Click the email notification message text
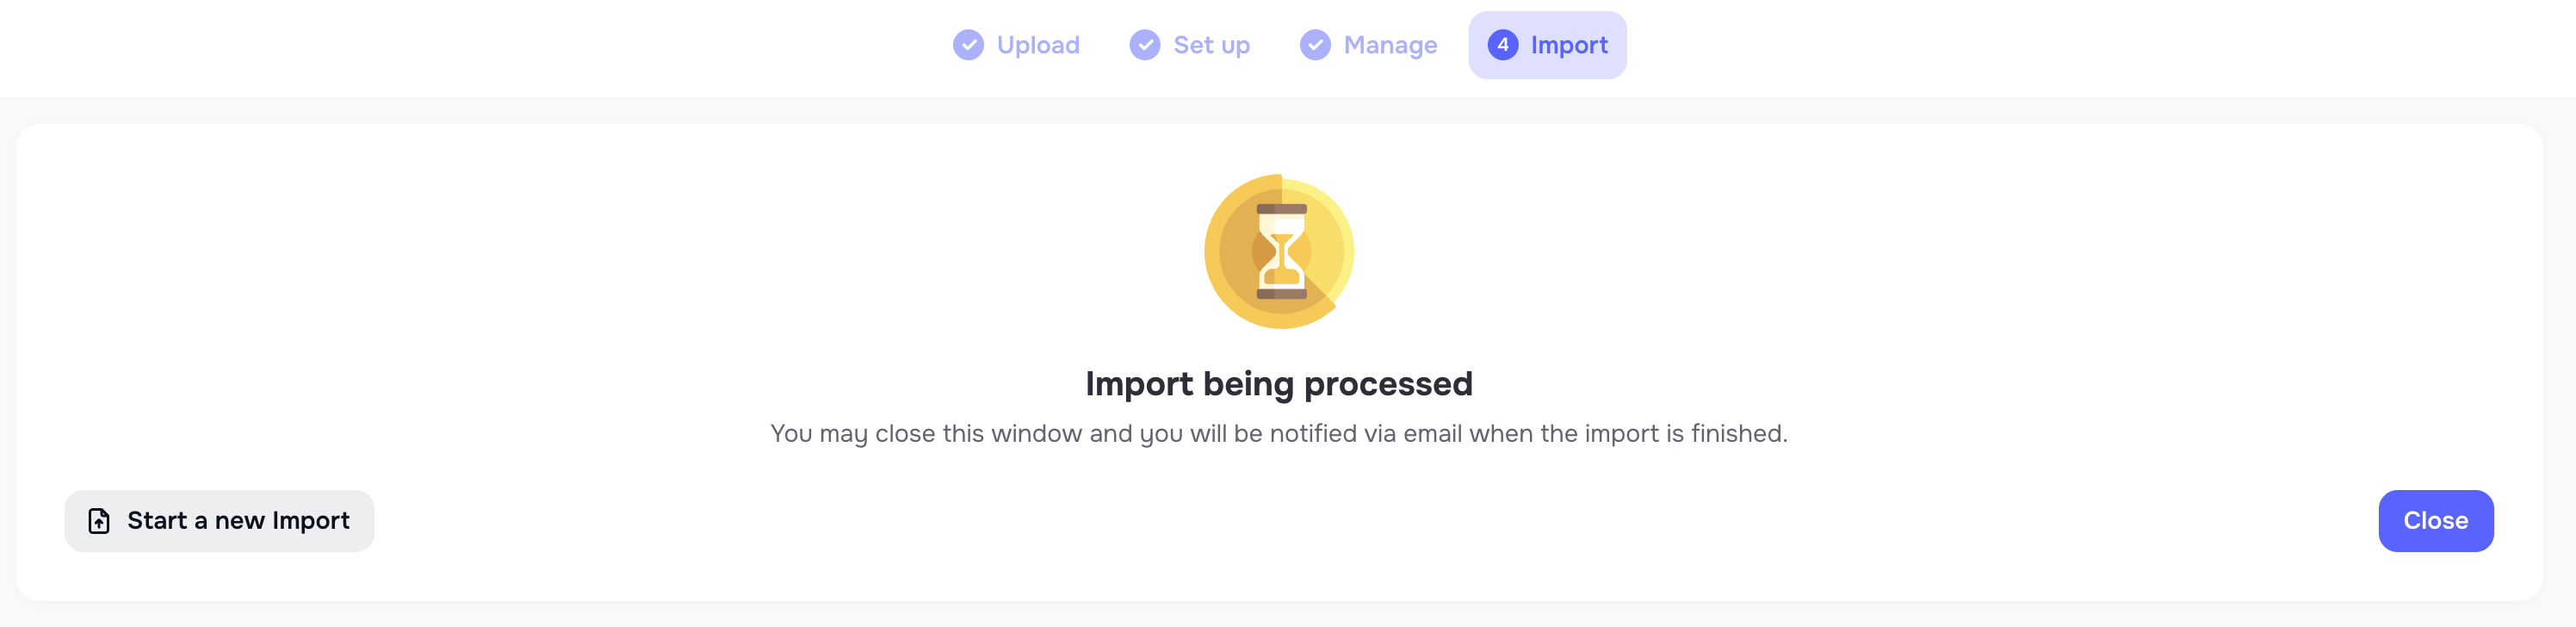Image resolution: width=2576 pixels, height=627 pixels. click(x=1278, y=433)
